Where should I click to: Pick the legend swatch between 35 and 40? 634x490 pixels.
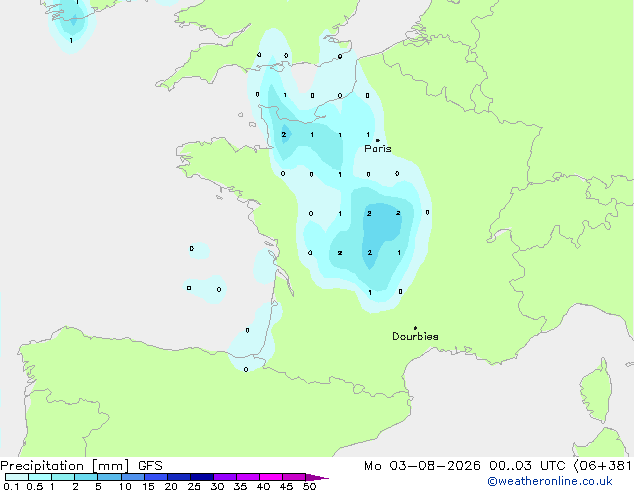[248, 477]
